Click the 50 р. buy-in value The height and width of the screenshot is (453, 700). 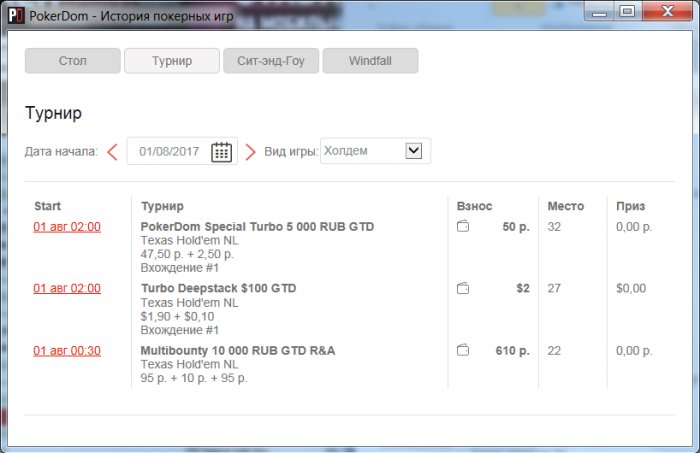coord(516,227)
